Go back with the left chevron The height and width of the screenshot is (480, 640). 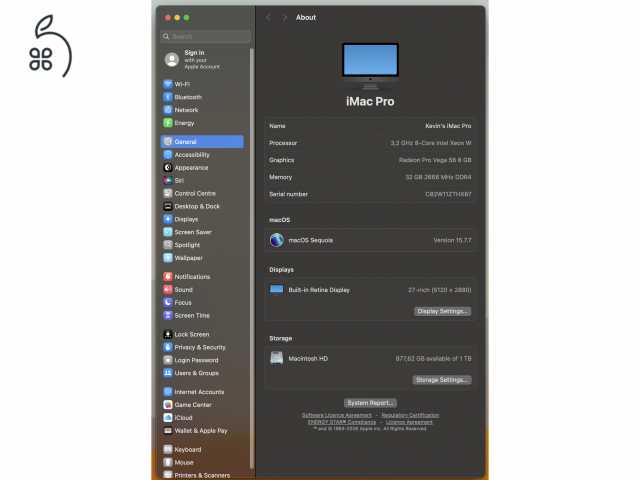point(268,18)
